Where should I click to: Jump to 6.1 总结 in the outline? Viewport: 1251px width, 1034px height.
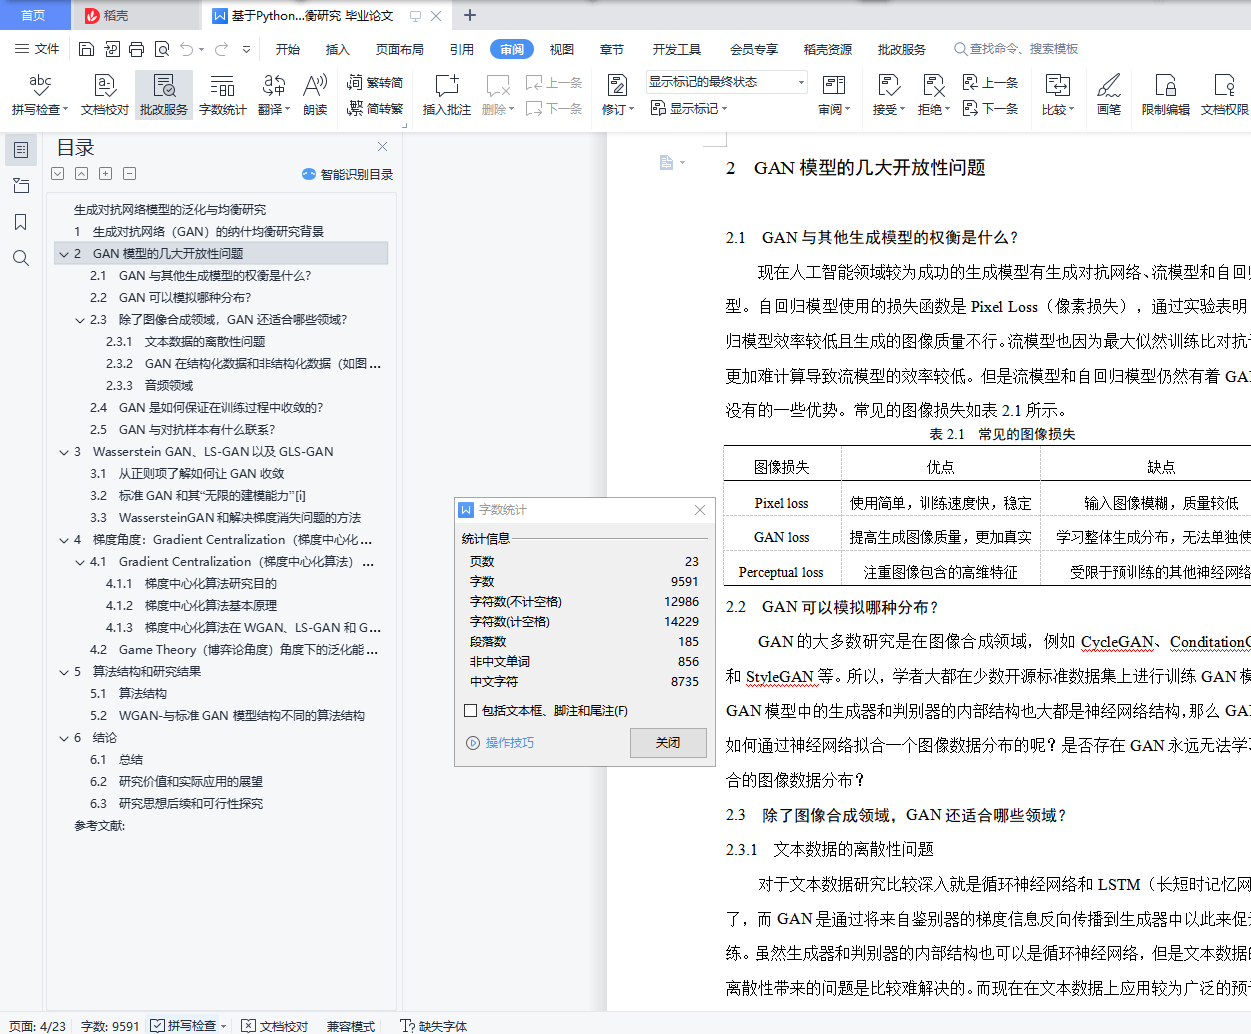coord(117,760)
